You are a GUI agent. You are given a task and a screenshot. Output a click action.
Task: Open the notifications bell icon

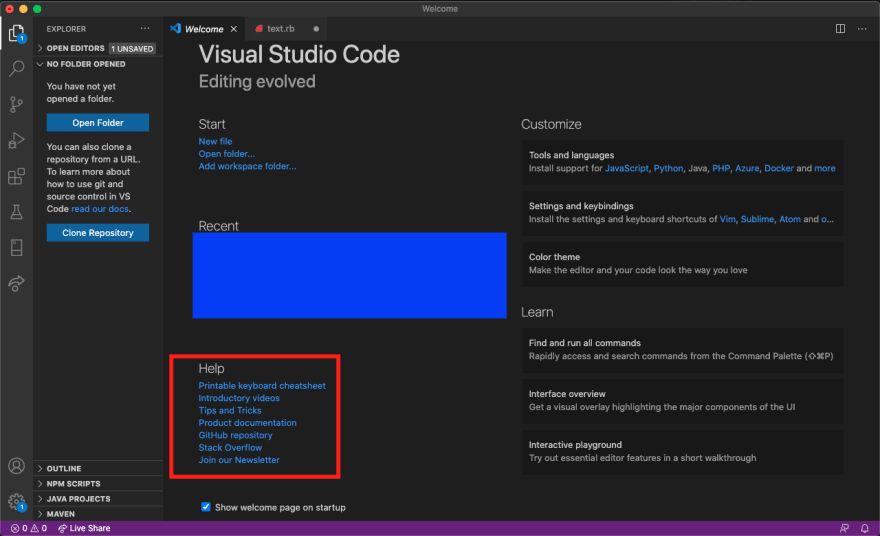click(x=865, y=528)
